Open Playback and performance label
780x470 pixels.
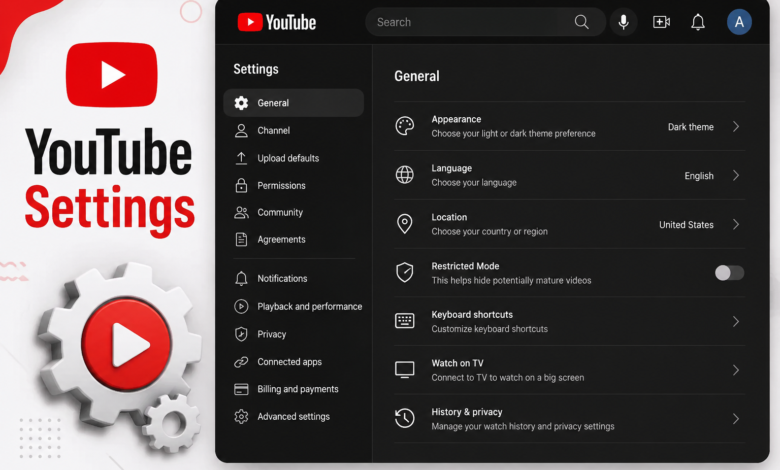(x=309, y=306)
